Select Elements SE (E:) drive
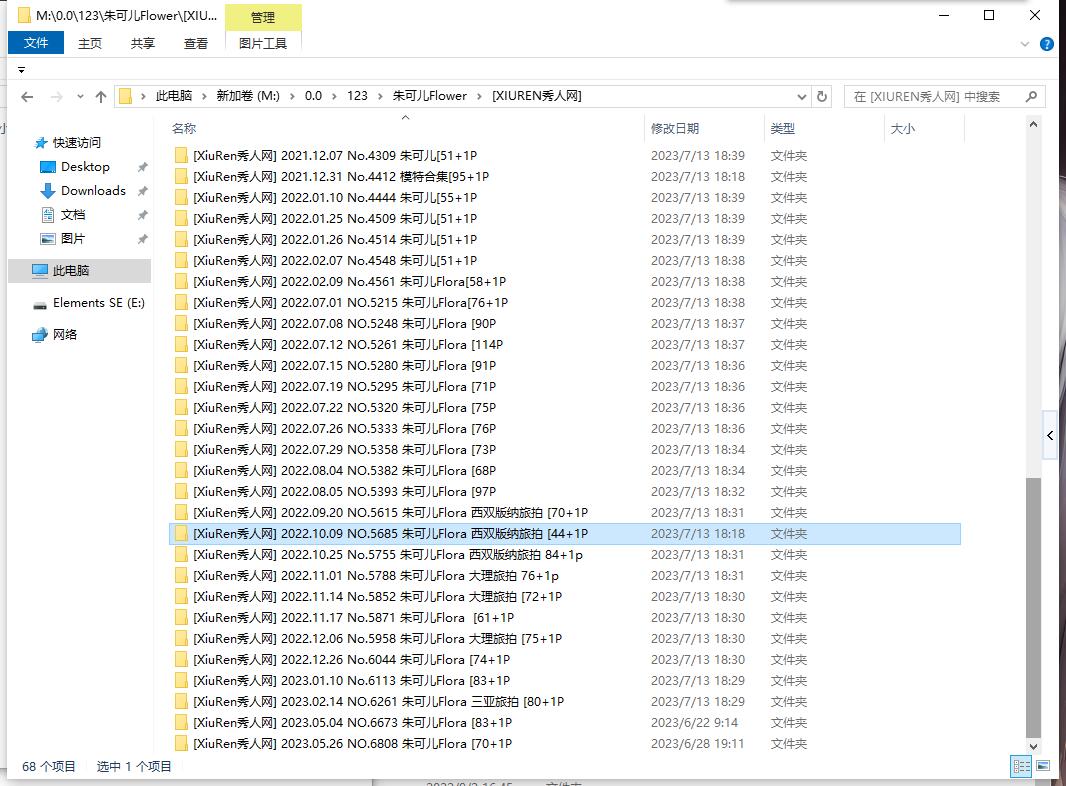The width and height of the screenshot is (1066, 786). click(x=98, y=303)
